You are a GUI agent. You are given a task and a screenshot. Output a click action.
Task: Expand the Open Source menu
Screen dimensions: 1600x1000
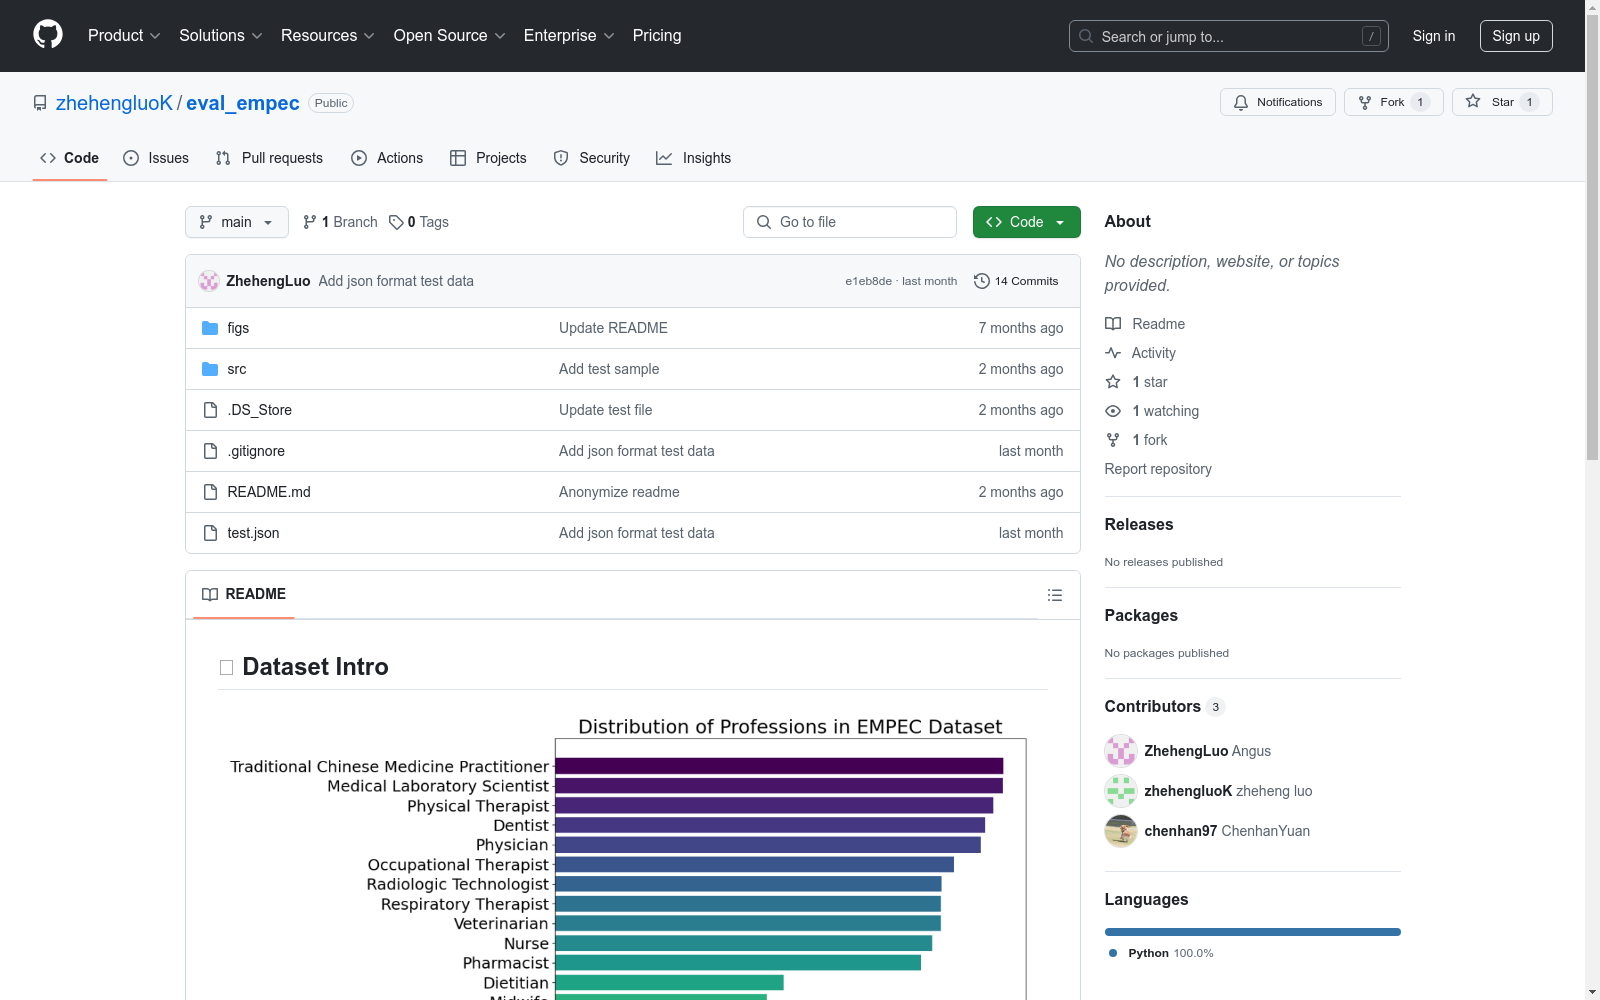tap(450, 35)
